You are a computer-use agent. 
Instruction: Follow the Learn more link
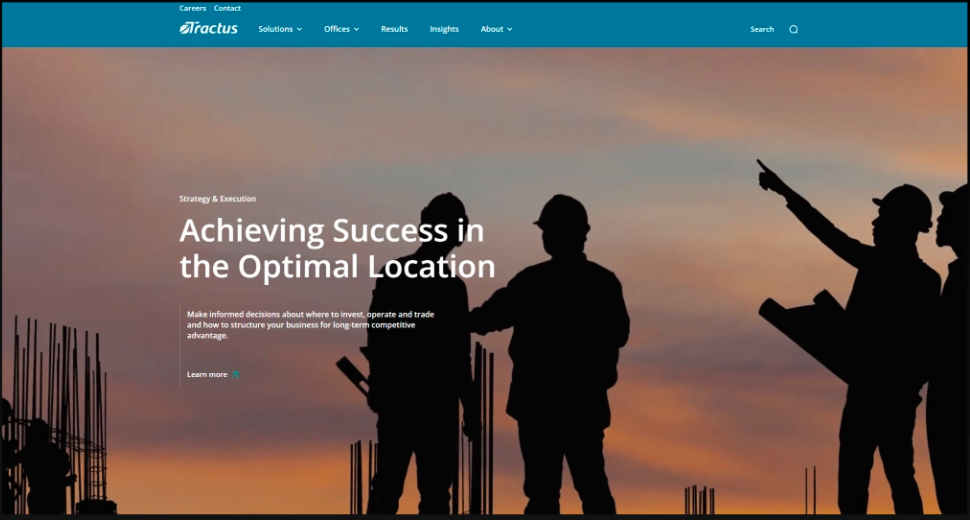(x=207, y=375)
